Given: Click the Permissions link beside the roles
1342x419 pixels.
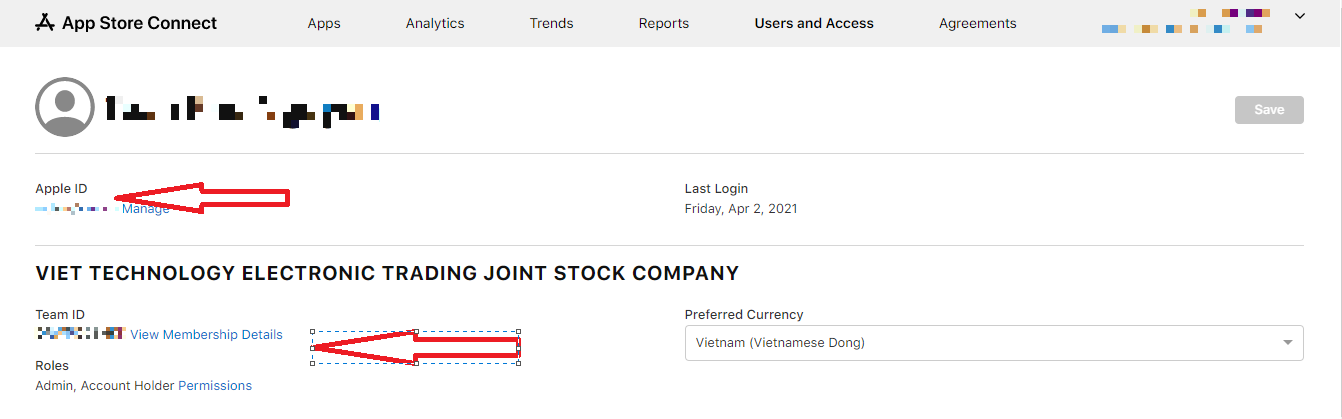Looking at the screenshot, I should [x=215, y=386].
